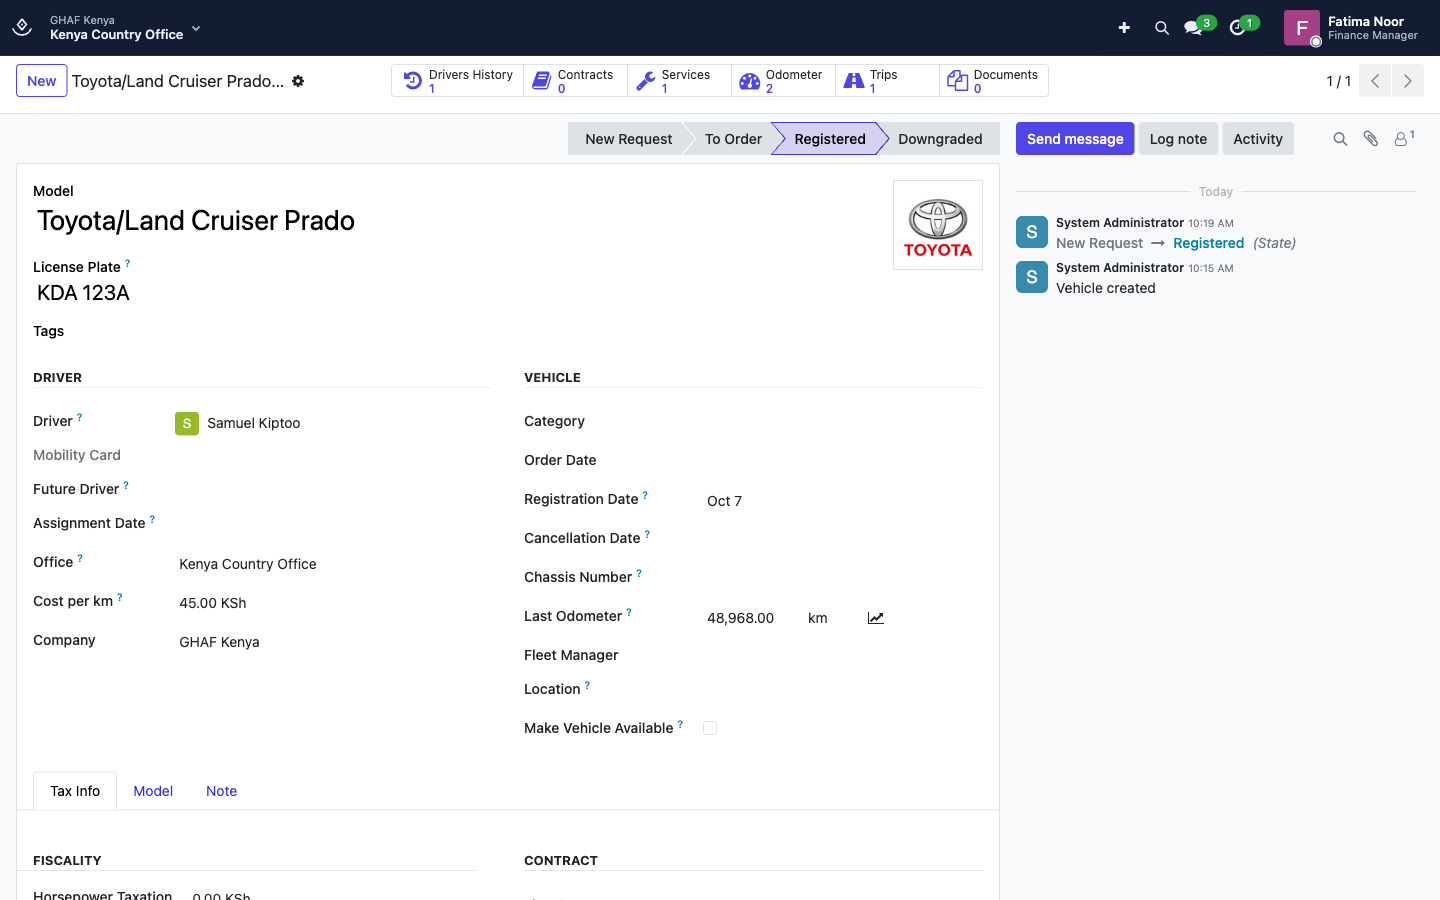This screenshot has height=900, width=1440.
Task: Select the Office field Kenya Country Office
Action: [x=248, y=564]
